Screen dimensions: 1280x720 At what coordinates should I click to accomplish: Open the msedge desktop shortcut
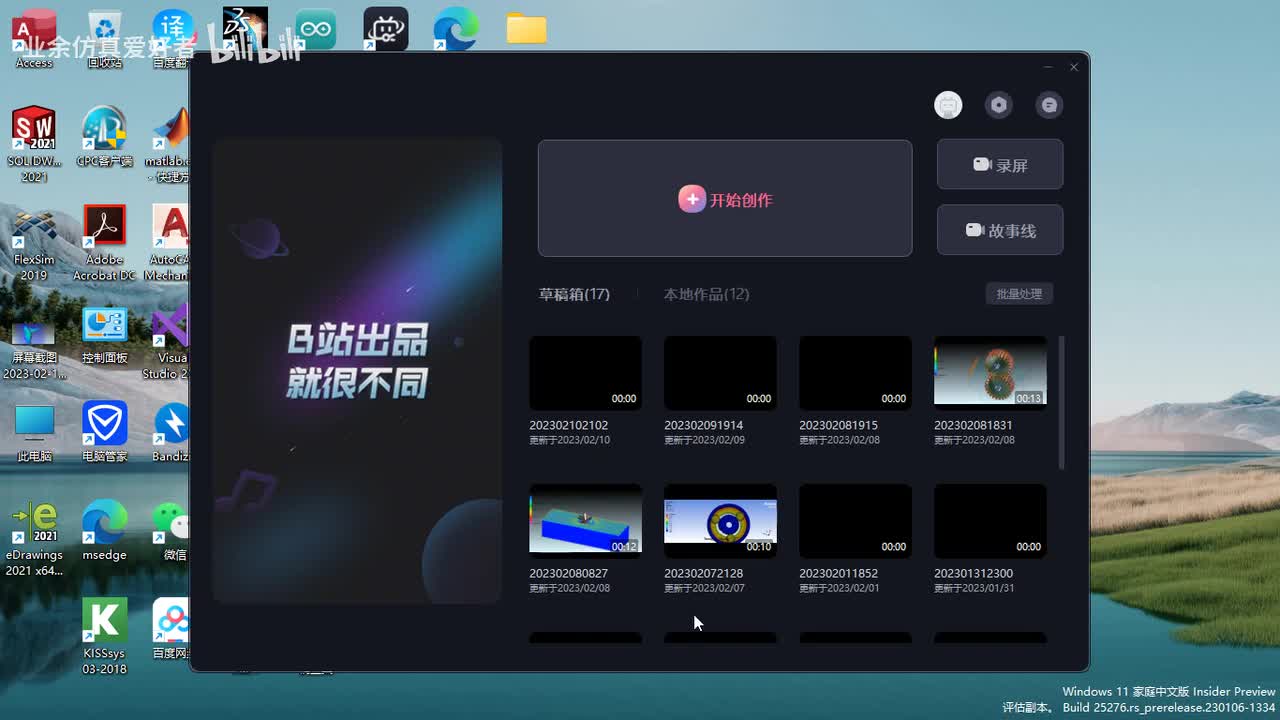104,531
